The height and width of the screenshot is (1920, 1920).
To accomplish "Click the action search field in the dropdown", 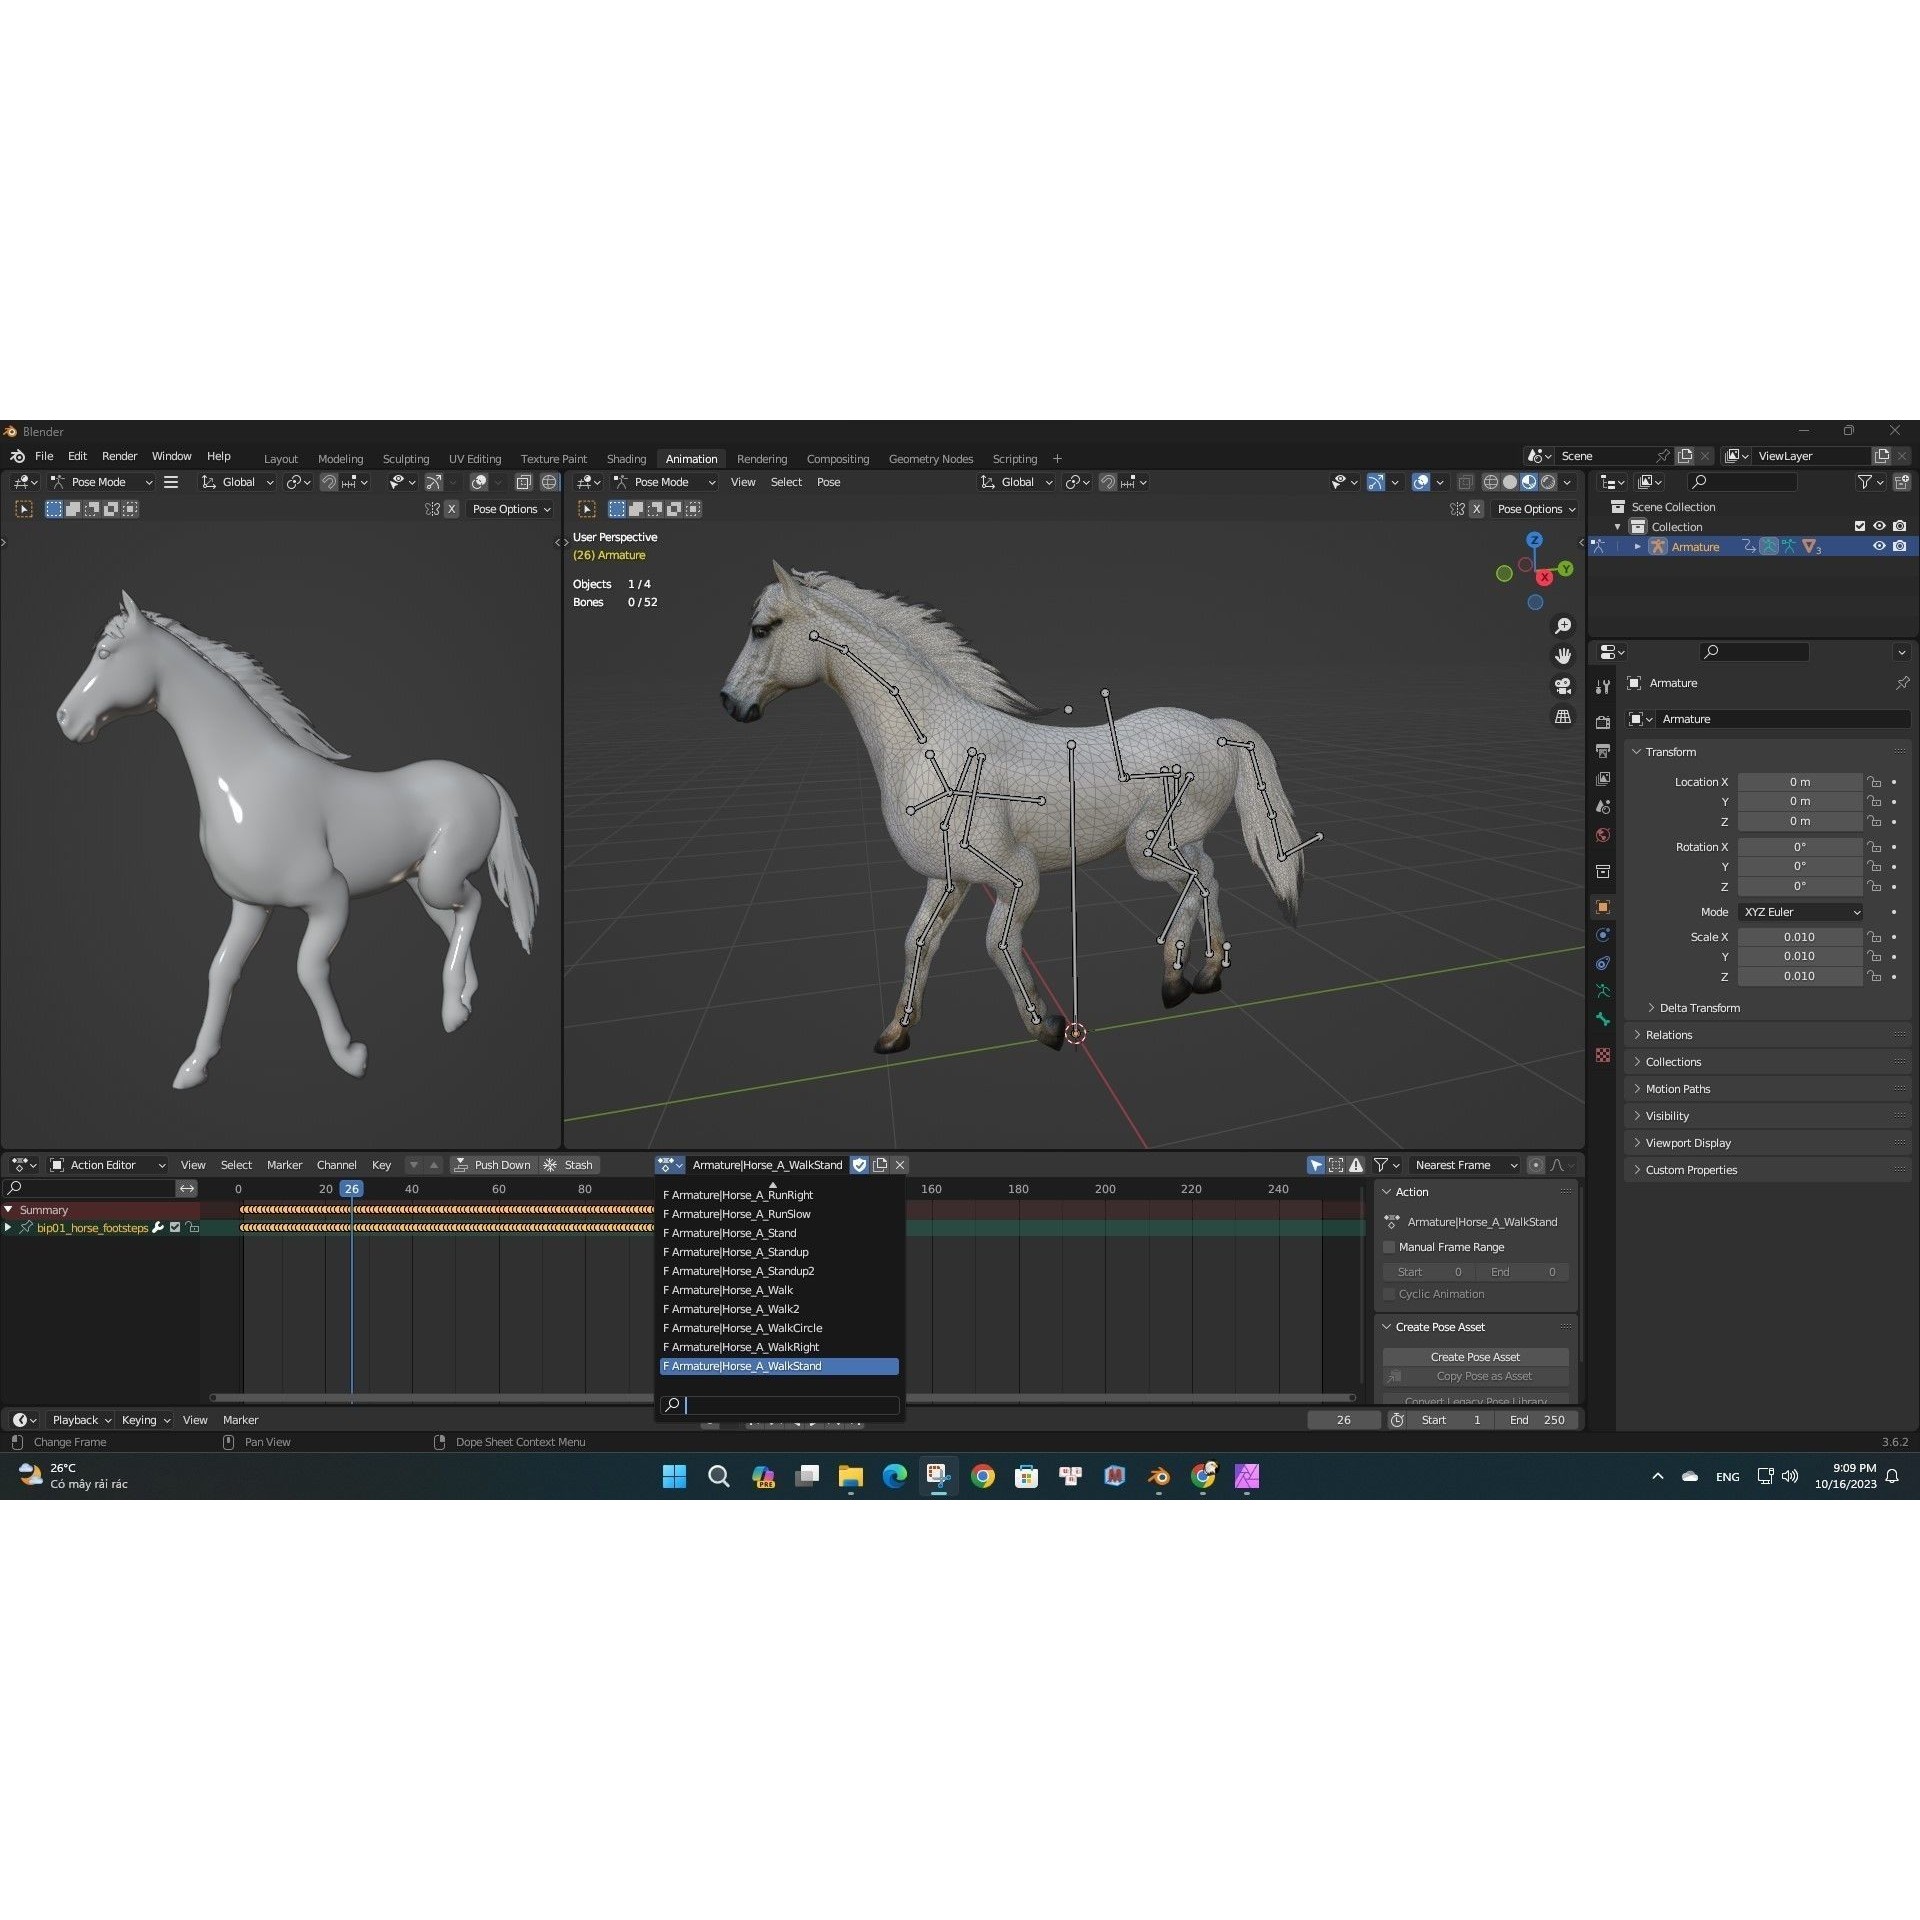I will [785, 1405].
